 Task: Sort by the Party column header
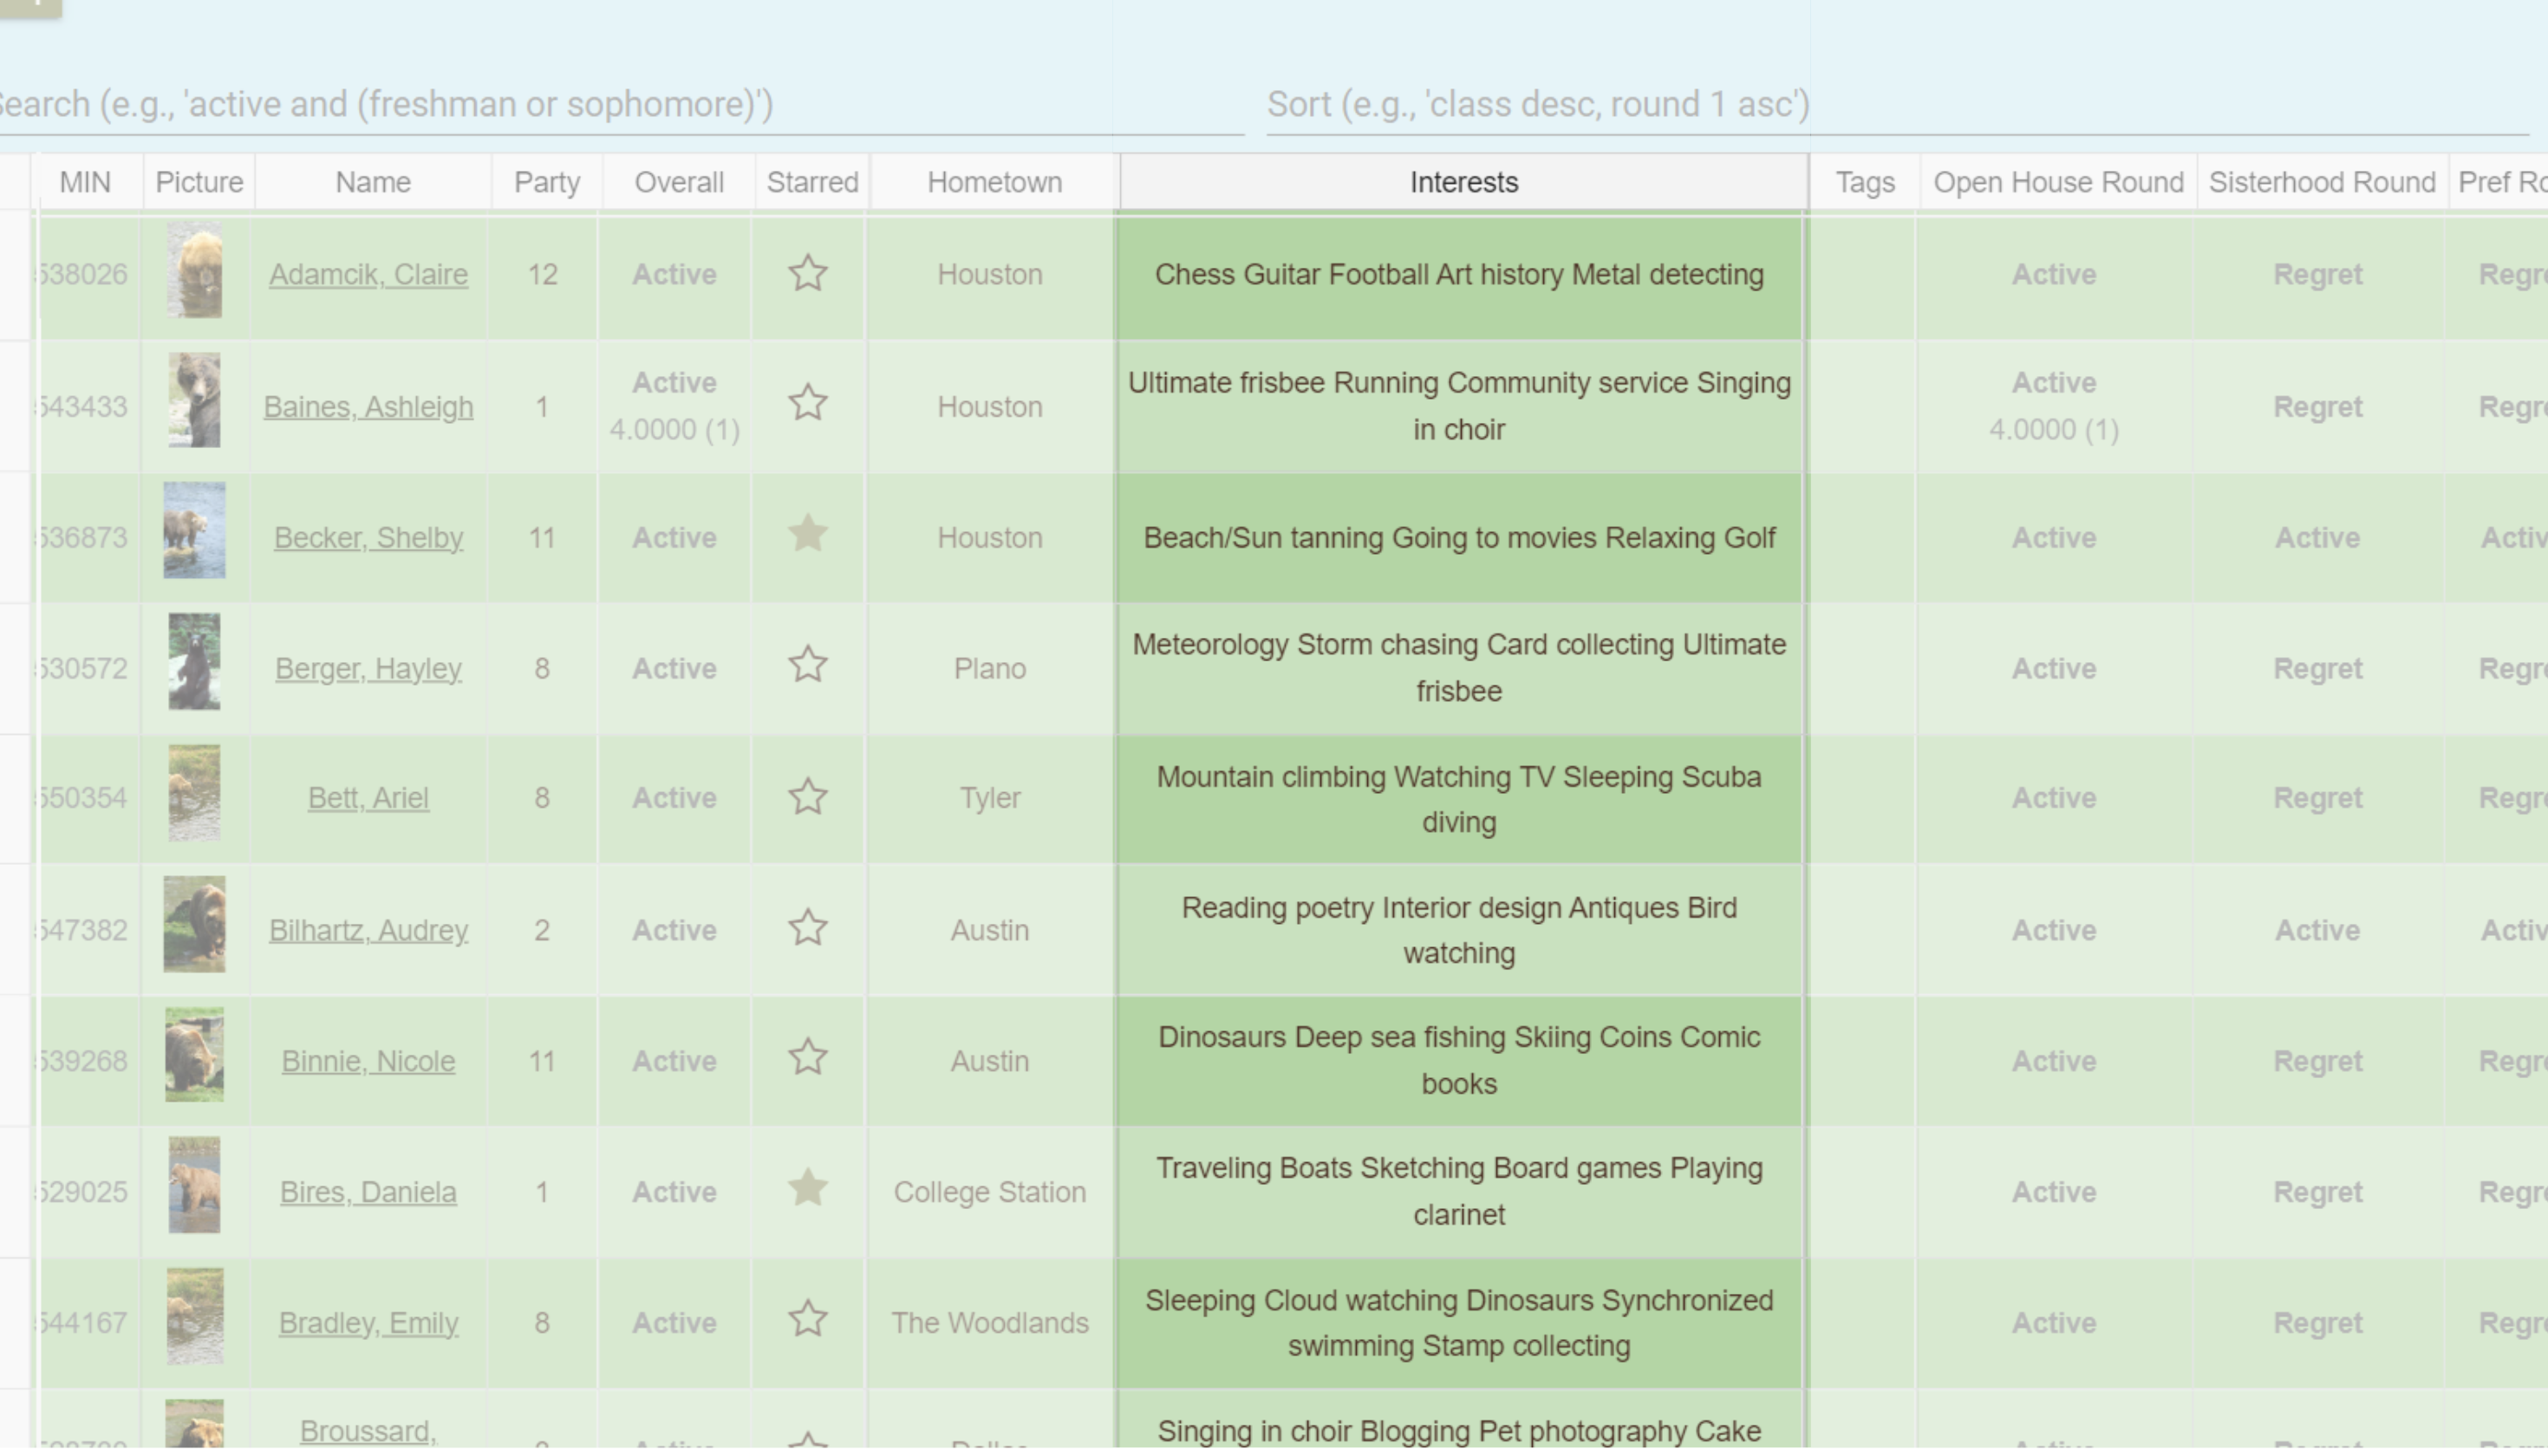click(546, 181)
